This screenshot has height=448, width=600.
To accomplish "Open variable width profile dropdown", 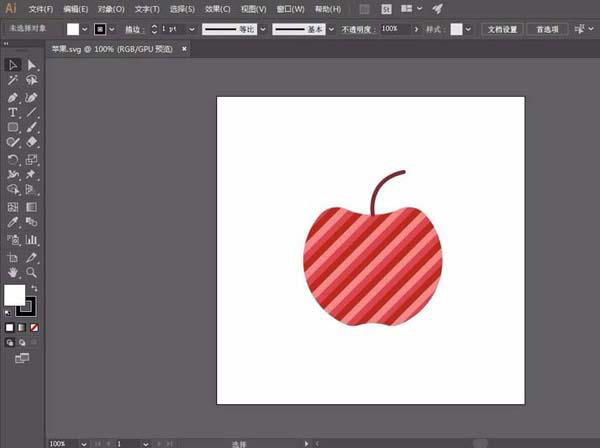I will (262, 29).
